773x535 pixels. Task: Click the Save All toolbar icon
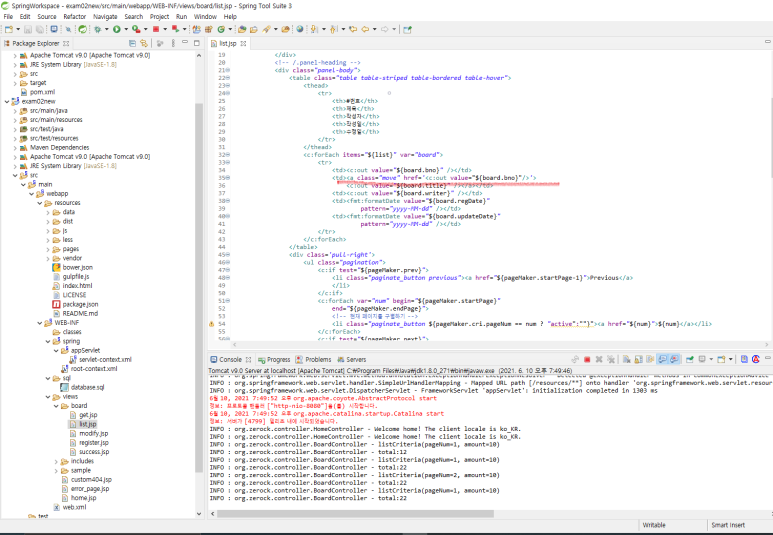(x=40, y=29)
